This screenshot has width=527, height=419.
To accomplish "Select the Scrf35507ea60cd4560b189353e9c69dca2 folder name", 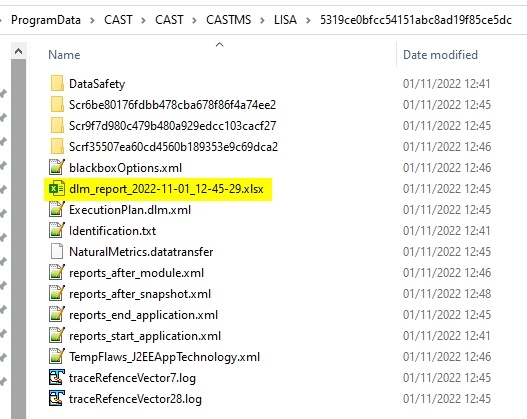I will click(173, 147).
